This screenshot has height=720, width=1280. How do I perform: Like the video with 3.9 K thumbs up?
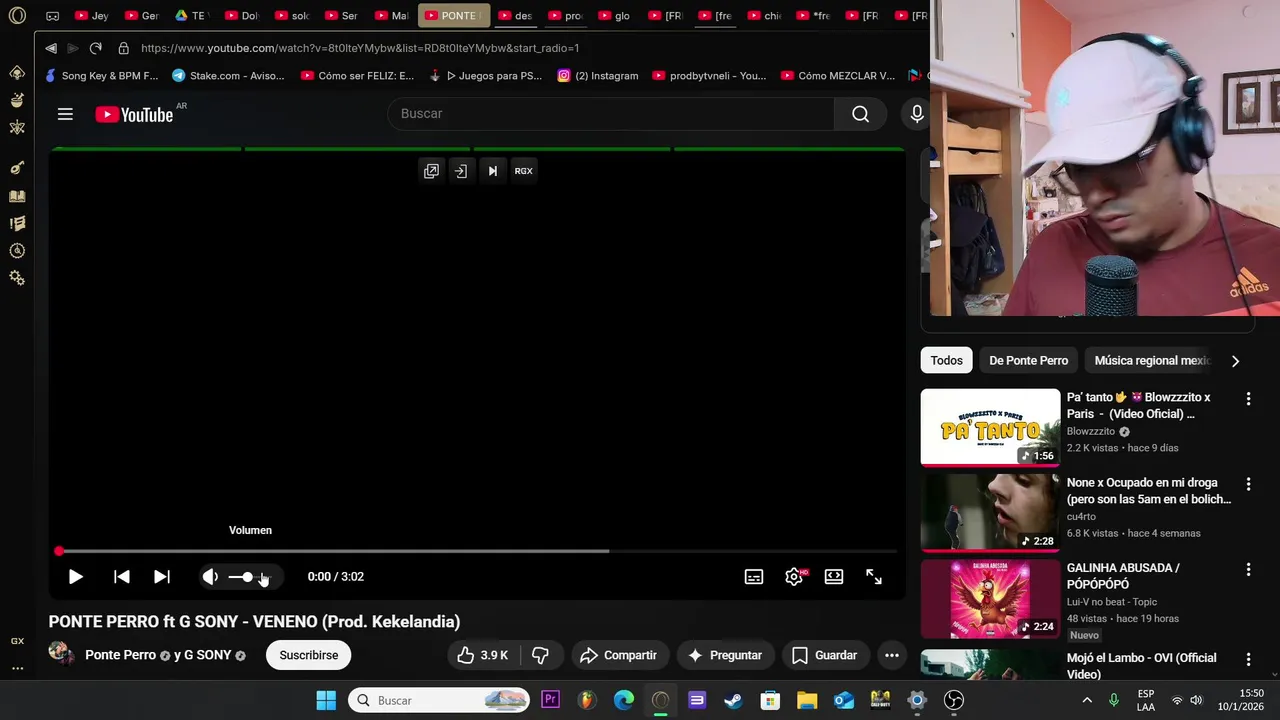tap(483, 655)
